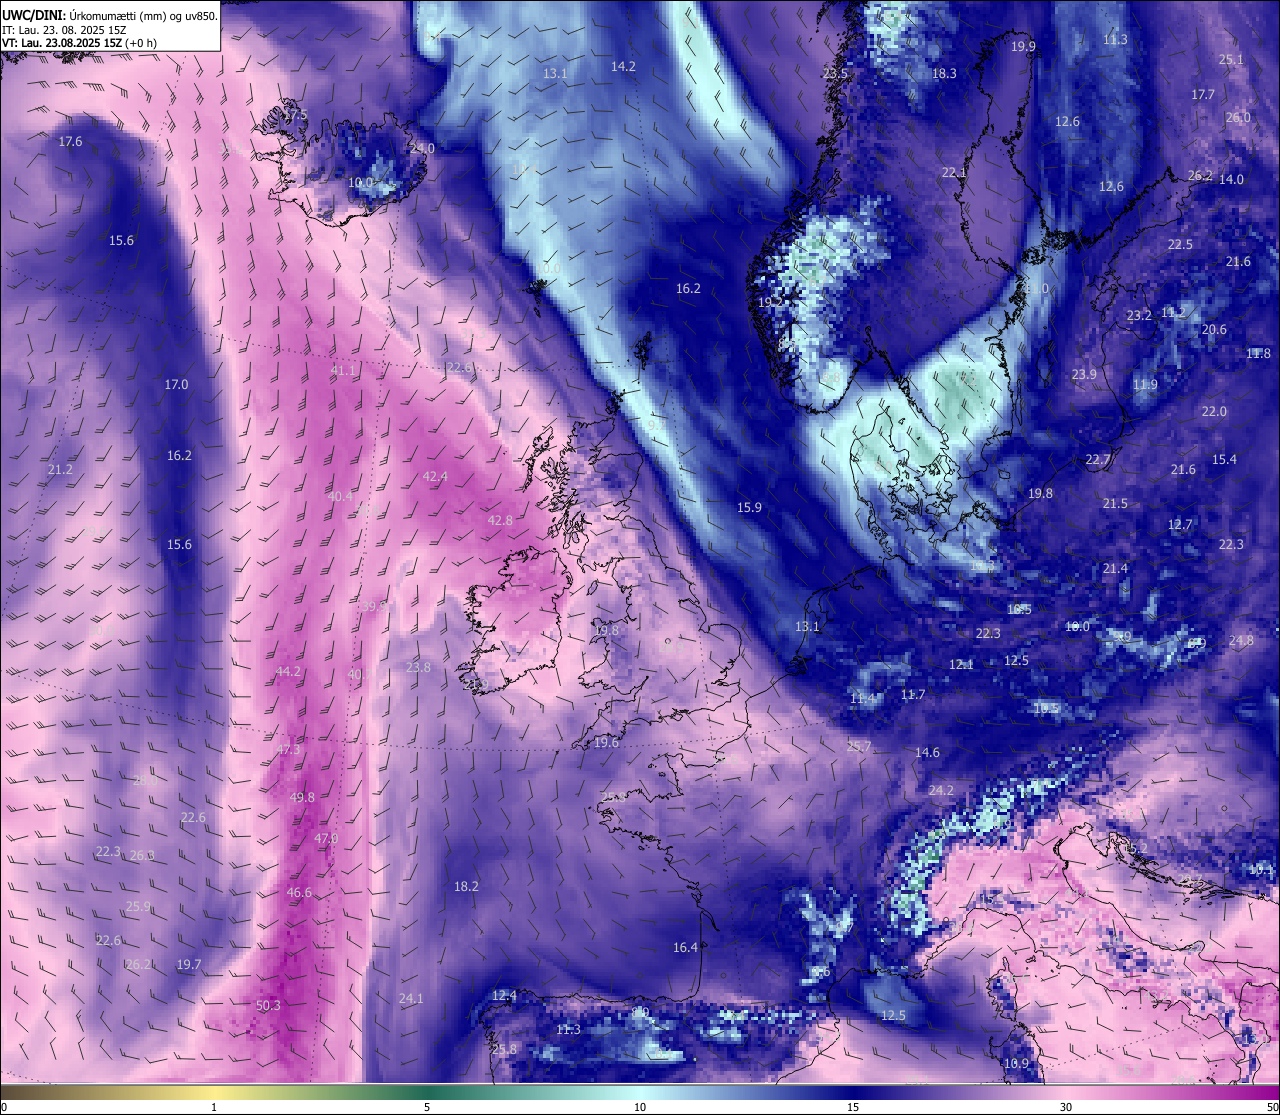Select the 10.9 label near the bottom edge
The height and width of the screenshot is (1115, 1280).
coord(1017,1064)
